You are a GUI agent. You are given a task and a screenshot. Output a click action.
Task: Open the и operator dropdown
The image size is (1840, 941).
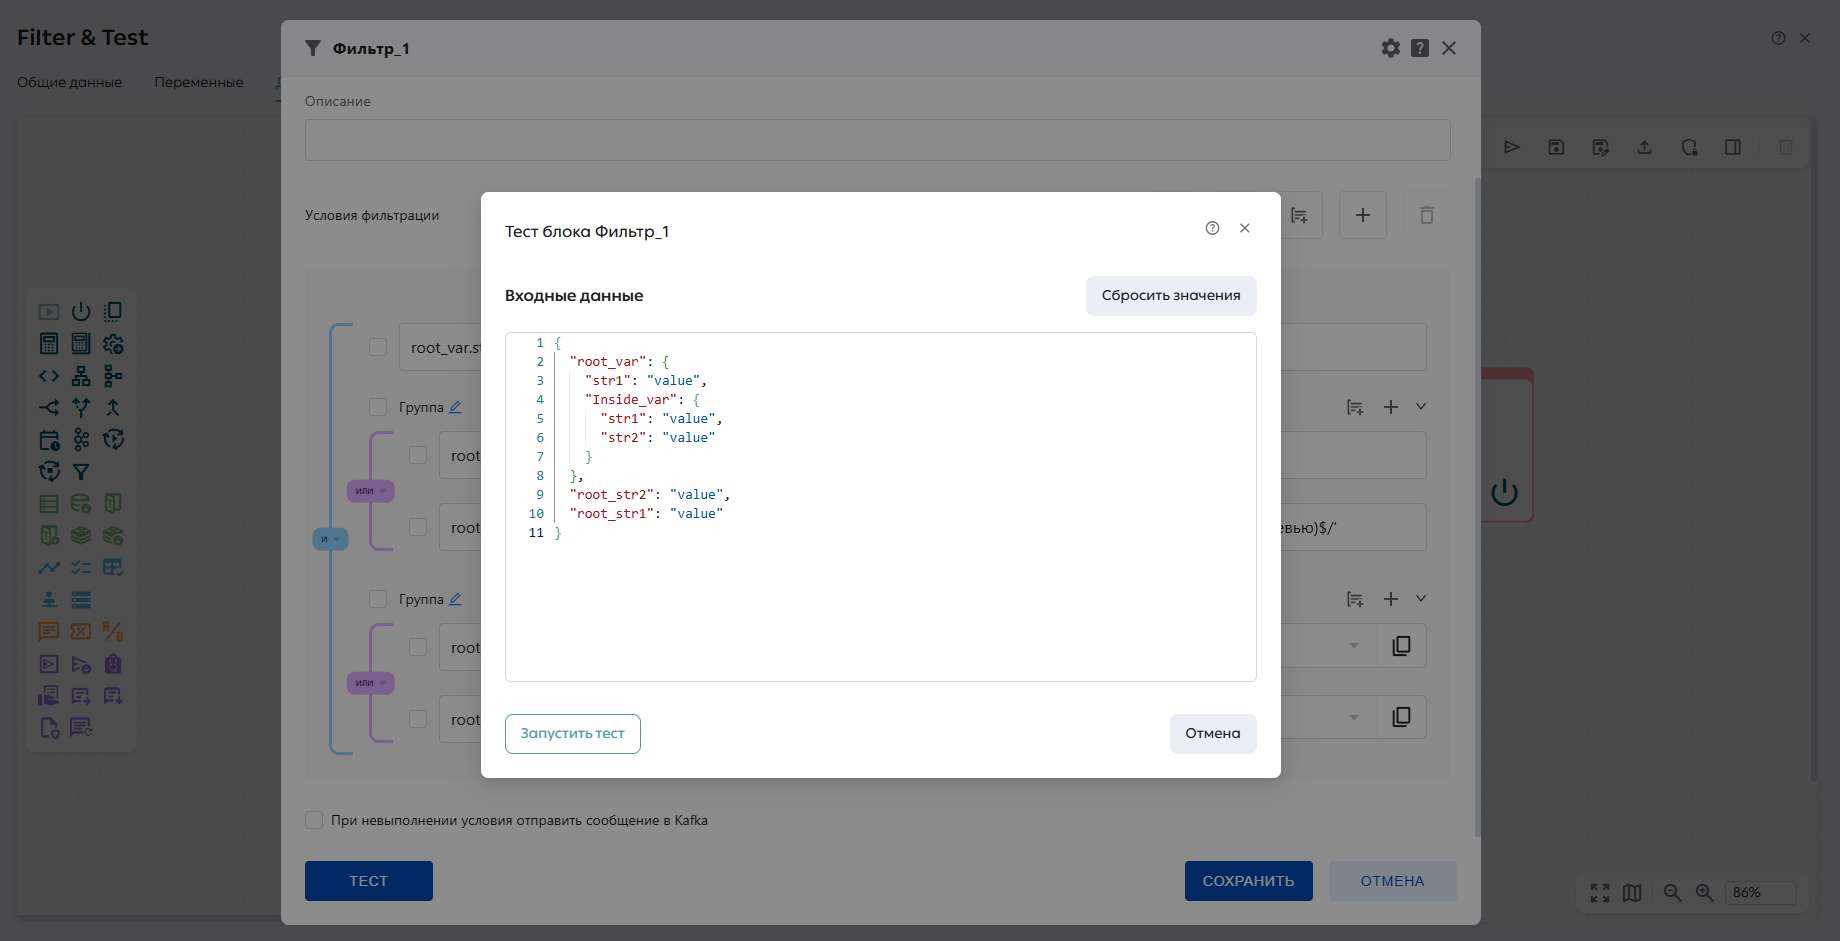click(330, 539)
